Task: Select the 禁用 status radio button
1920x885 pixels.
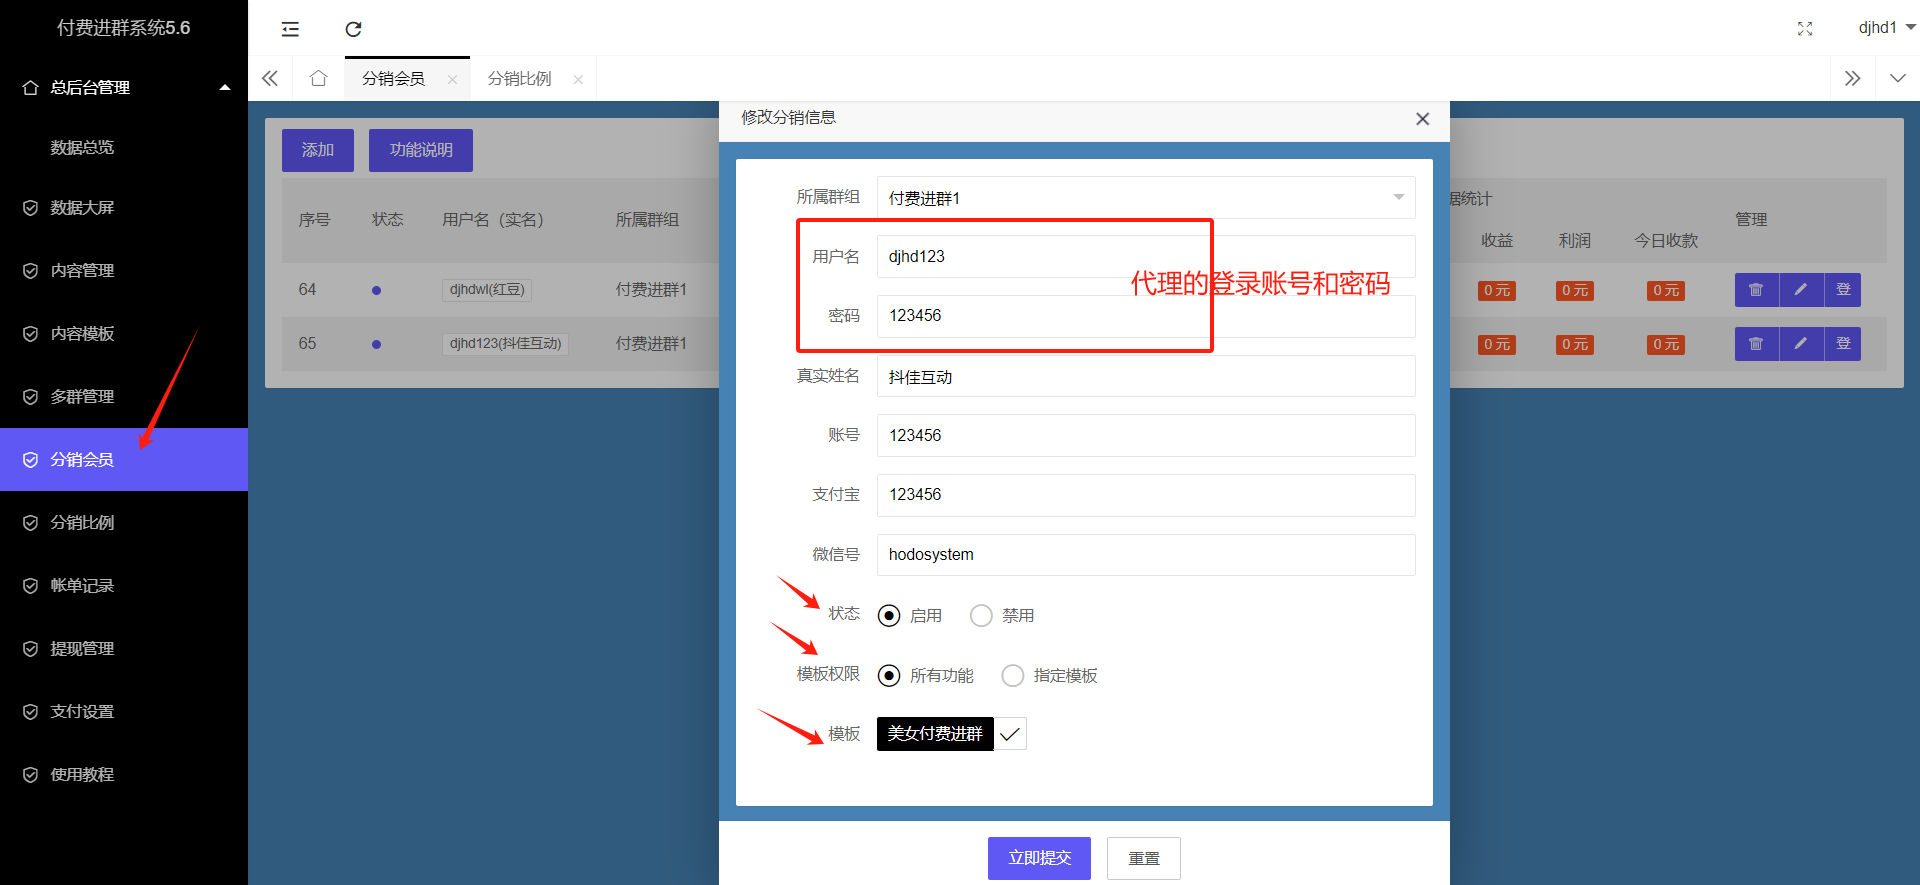Action: pyautogui.click(x=981, y=615)
